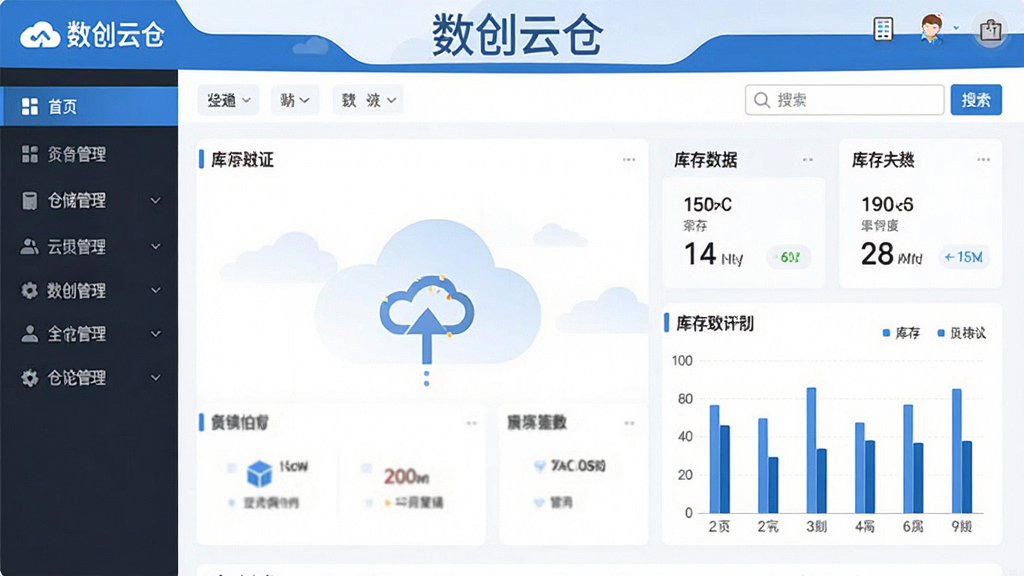The width and height of the screenshot is (1024, 576).
Task: Toggle the second legend entry right of 库存
Action: pyautogui.click(x=961, y=333)
